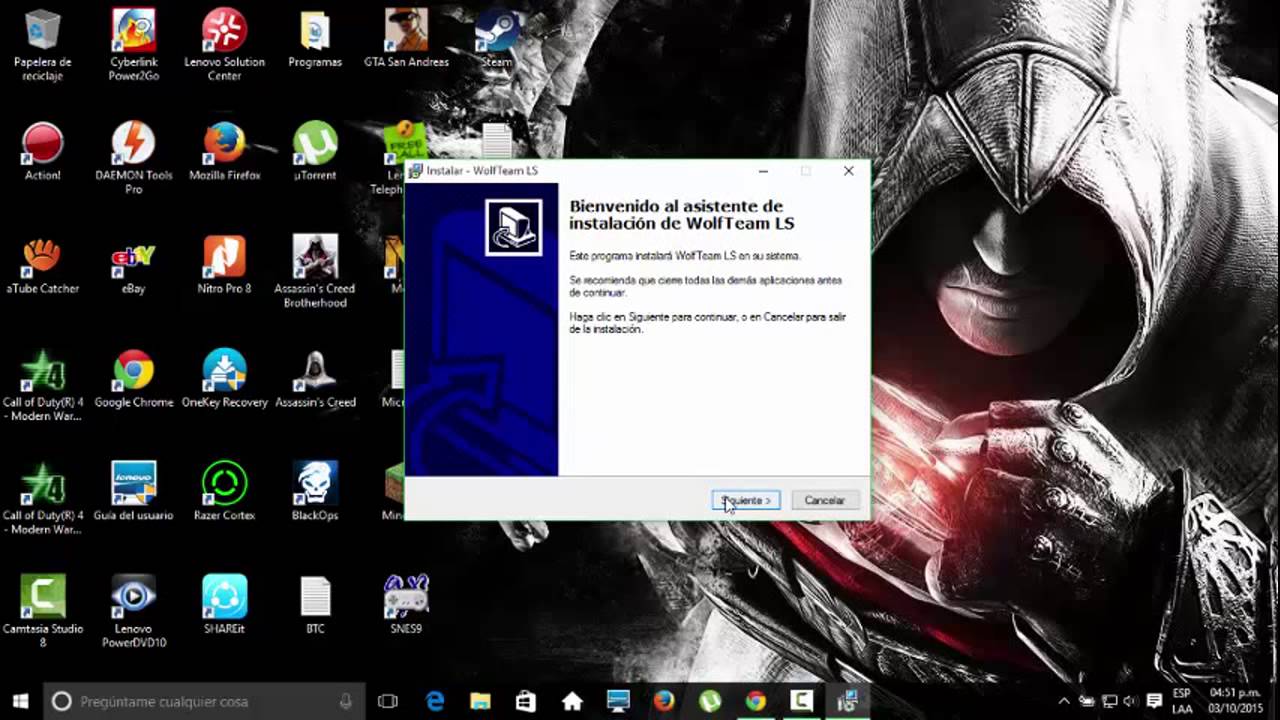The image size is (1280, 720).
Task: Select the BTC text file icon
Action: click(315, 606)
